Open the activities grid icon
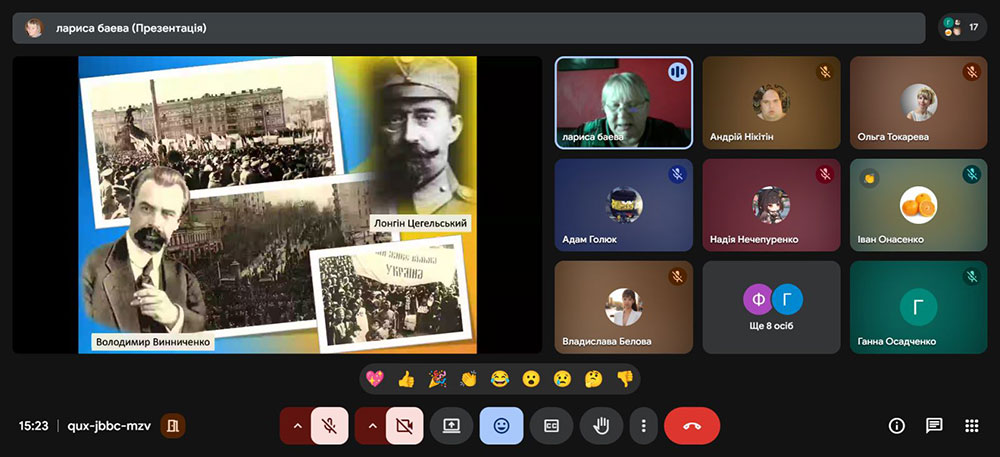 click(971, 425)
